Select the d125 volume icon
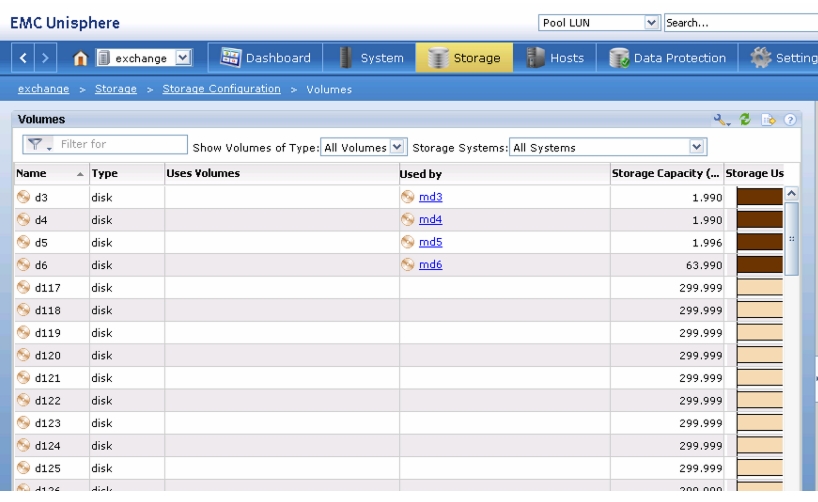818x502 pixels. (23, 467)
